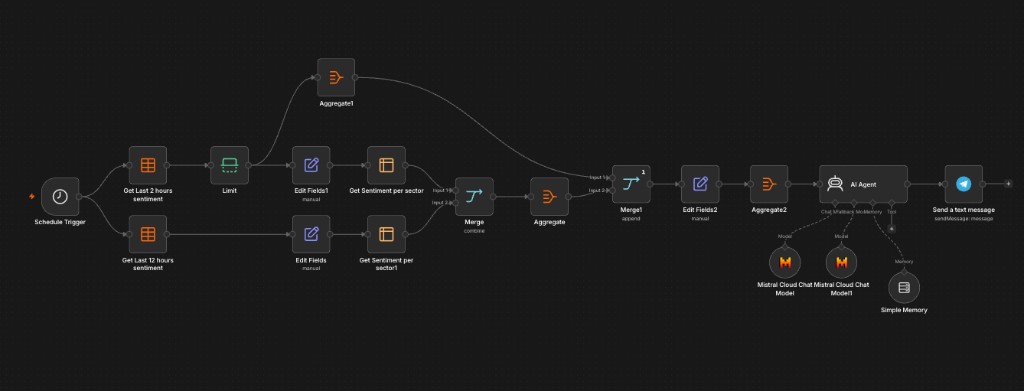
Task: Open the Get Sentiment per sector1 node
Action: [x=387, y=234]
